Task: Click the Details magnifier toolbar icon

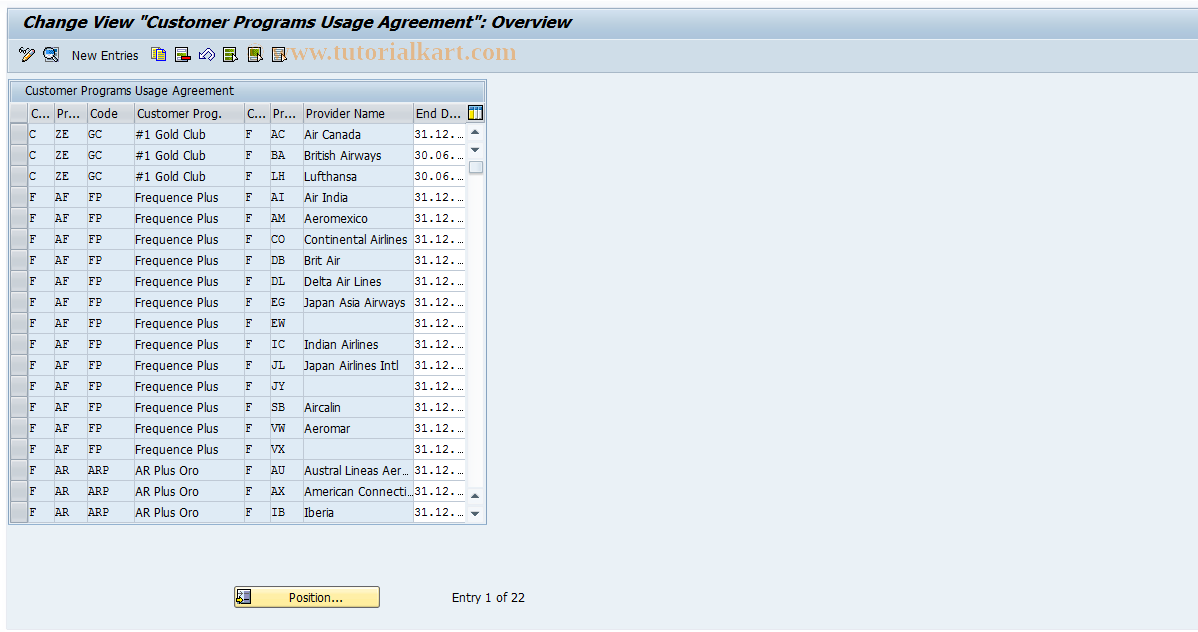Action: pyautogui.click(x=51, y=54)
